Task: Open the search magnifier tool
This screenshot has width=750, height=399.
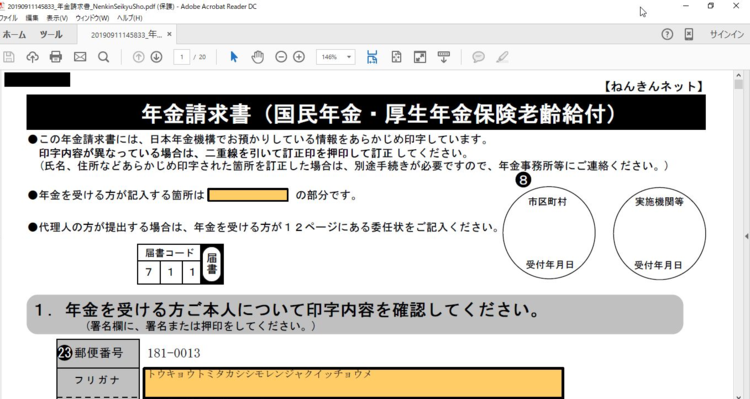Action: pyautogui.click(x=103, y=57)
